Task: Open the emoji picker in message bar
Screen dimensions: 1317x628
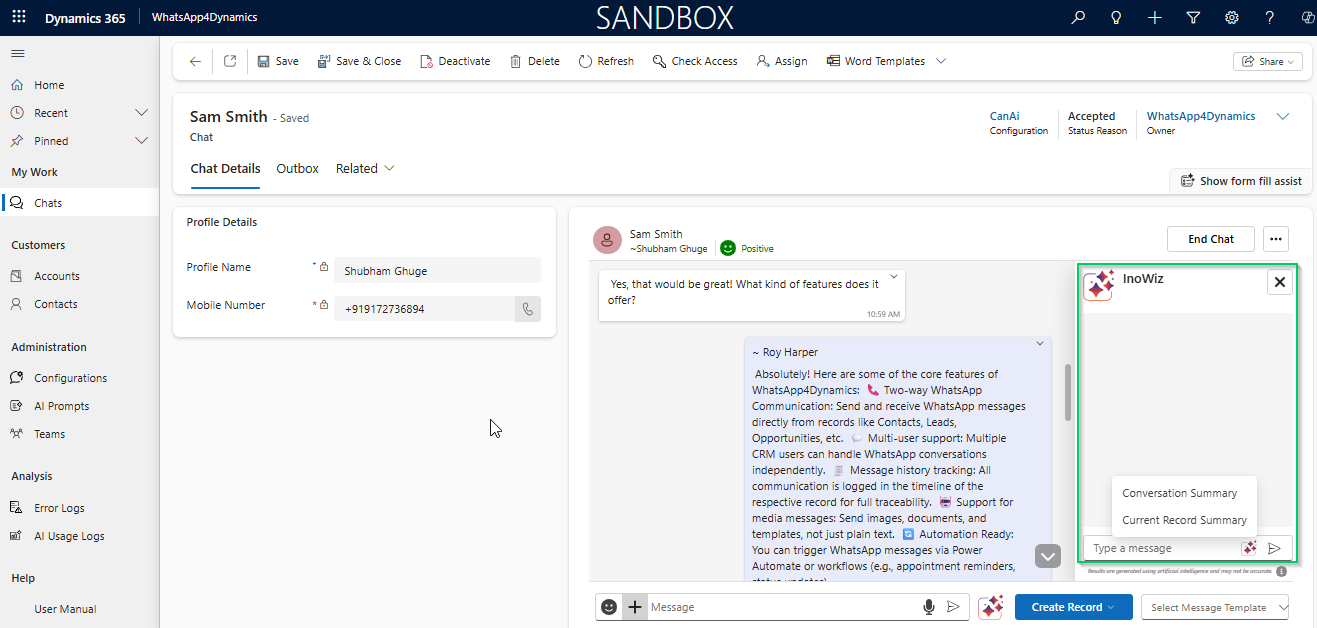Action: coord(608,607)
